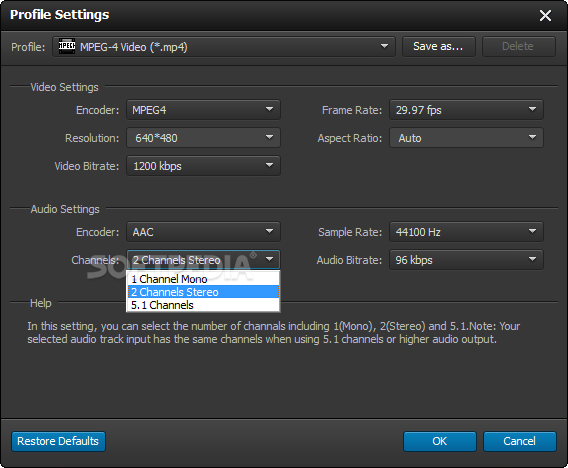Click the MPEG film icon in Profile box
The height and width of the screenshot is (468, 568).
click(67, 46)
